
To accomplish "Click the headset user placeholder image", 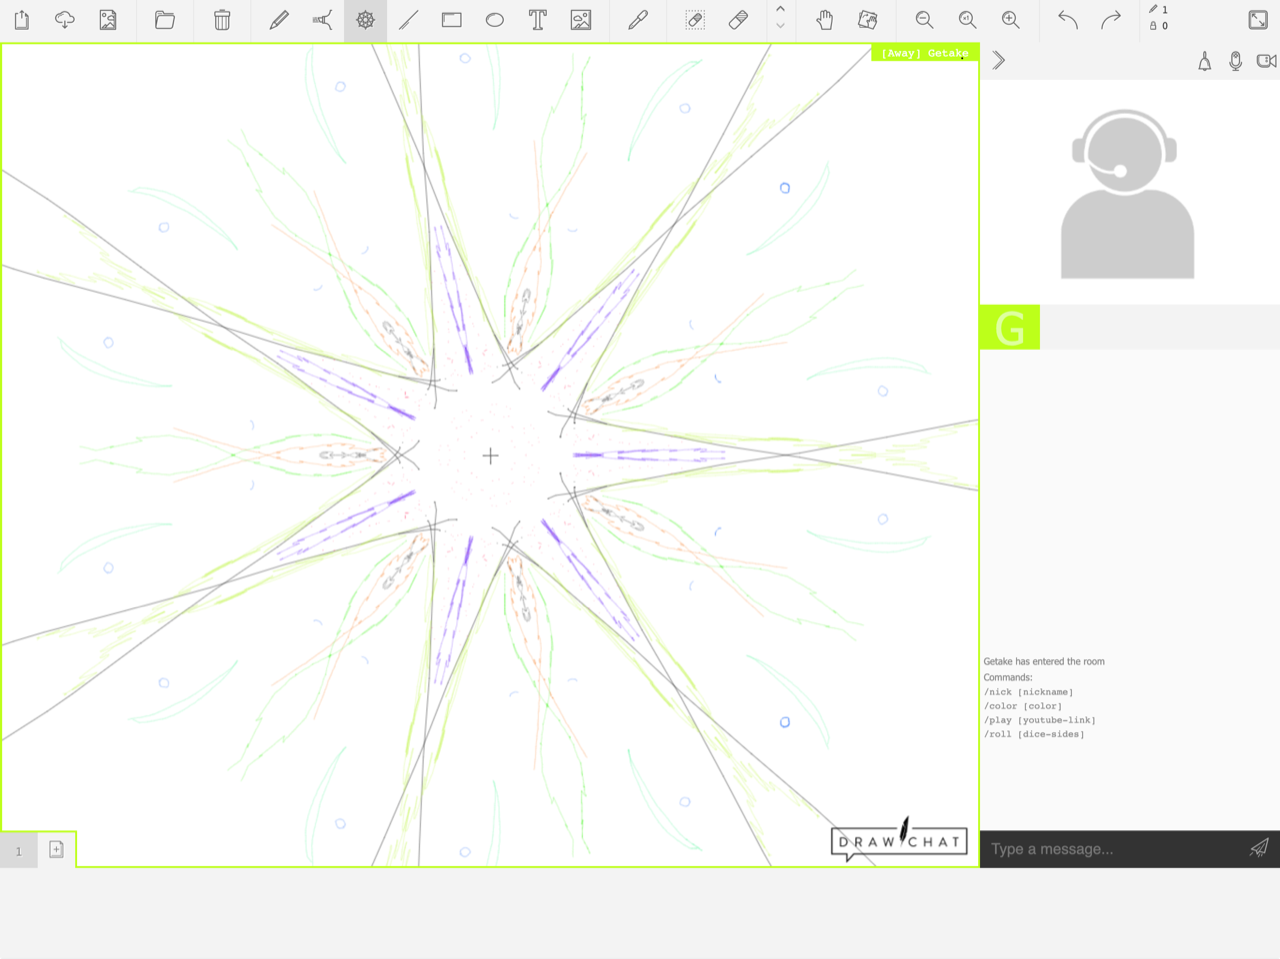I will point(1127,193).
